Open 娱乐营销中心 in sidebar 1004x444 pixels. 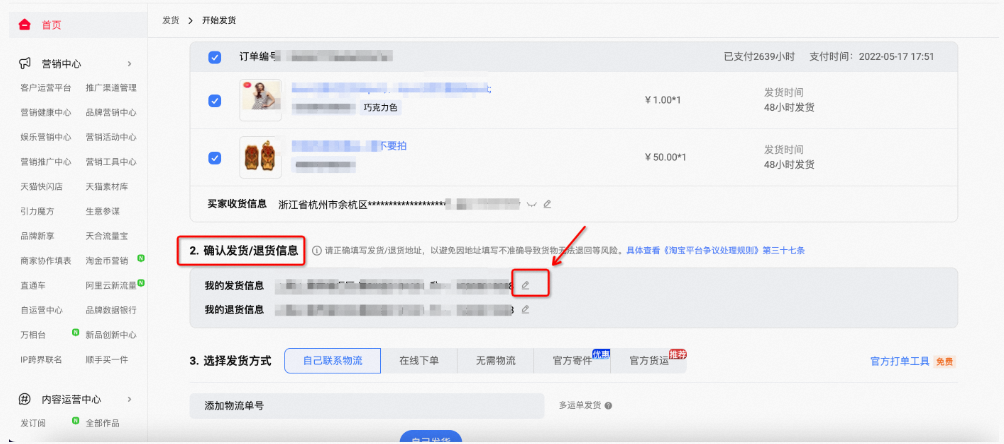[x=45, y=137]
